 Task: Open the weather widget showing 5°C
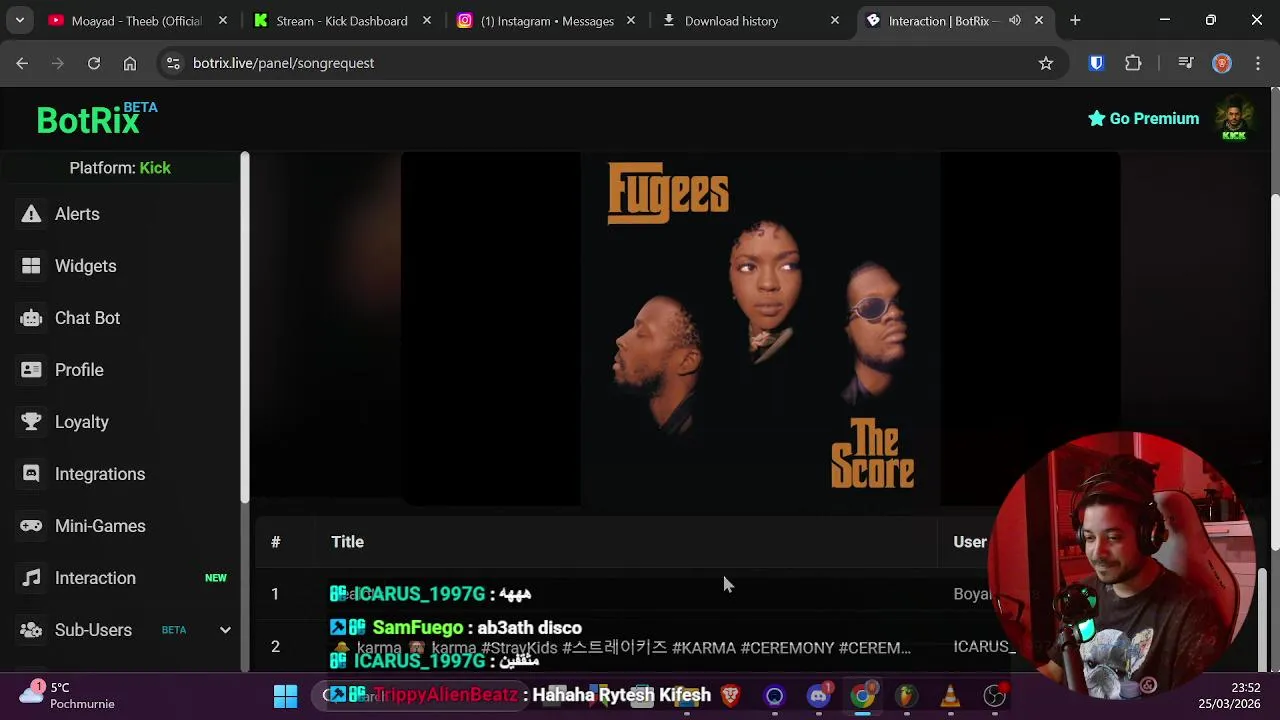pos(68,696)
